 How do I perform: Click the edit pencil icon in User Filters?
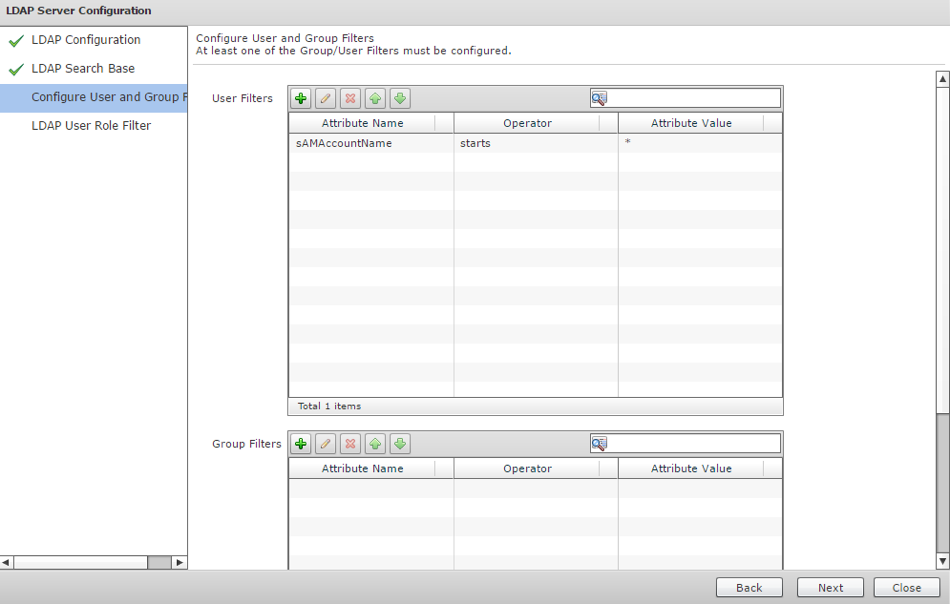pyautogui.click(x=325, y=98)
